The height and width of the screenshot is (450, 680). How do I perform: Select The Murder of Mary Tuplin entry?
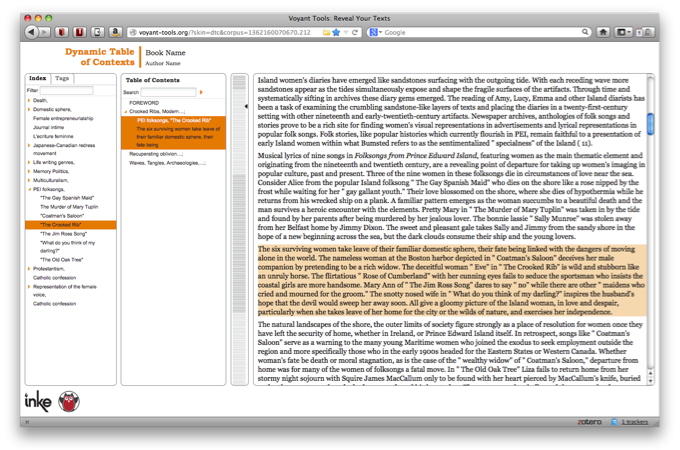click(x=69, y=207)
